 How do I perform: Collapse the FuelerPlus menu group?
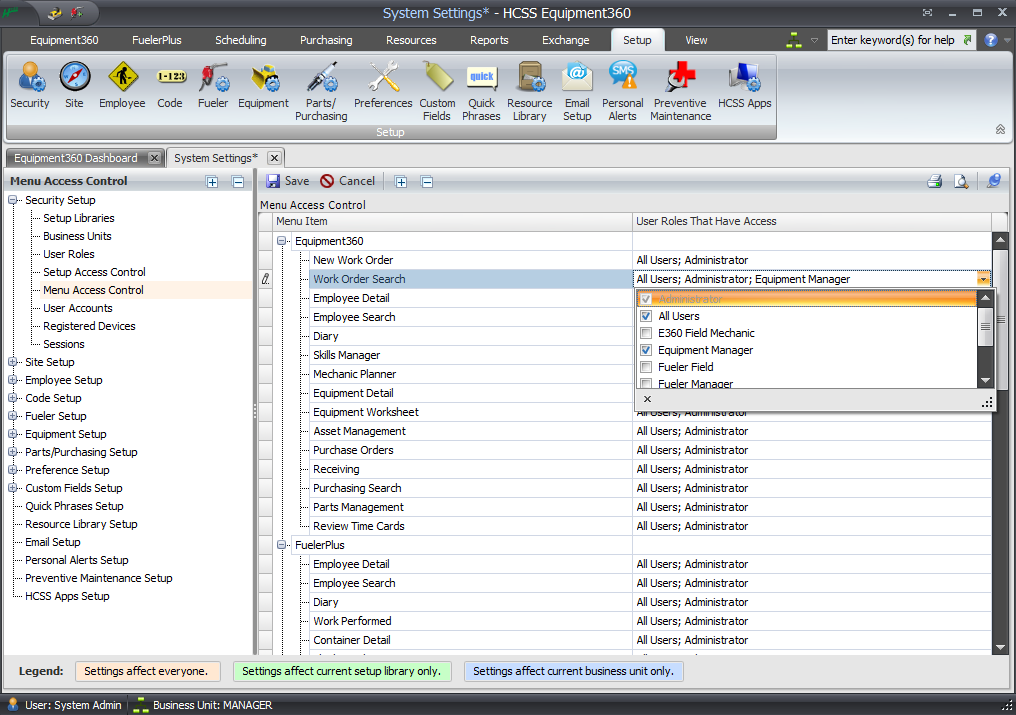tap(281, 545)
